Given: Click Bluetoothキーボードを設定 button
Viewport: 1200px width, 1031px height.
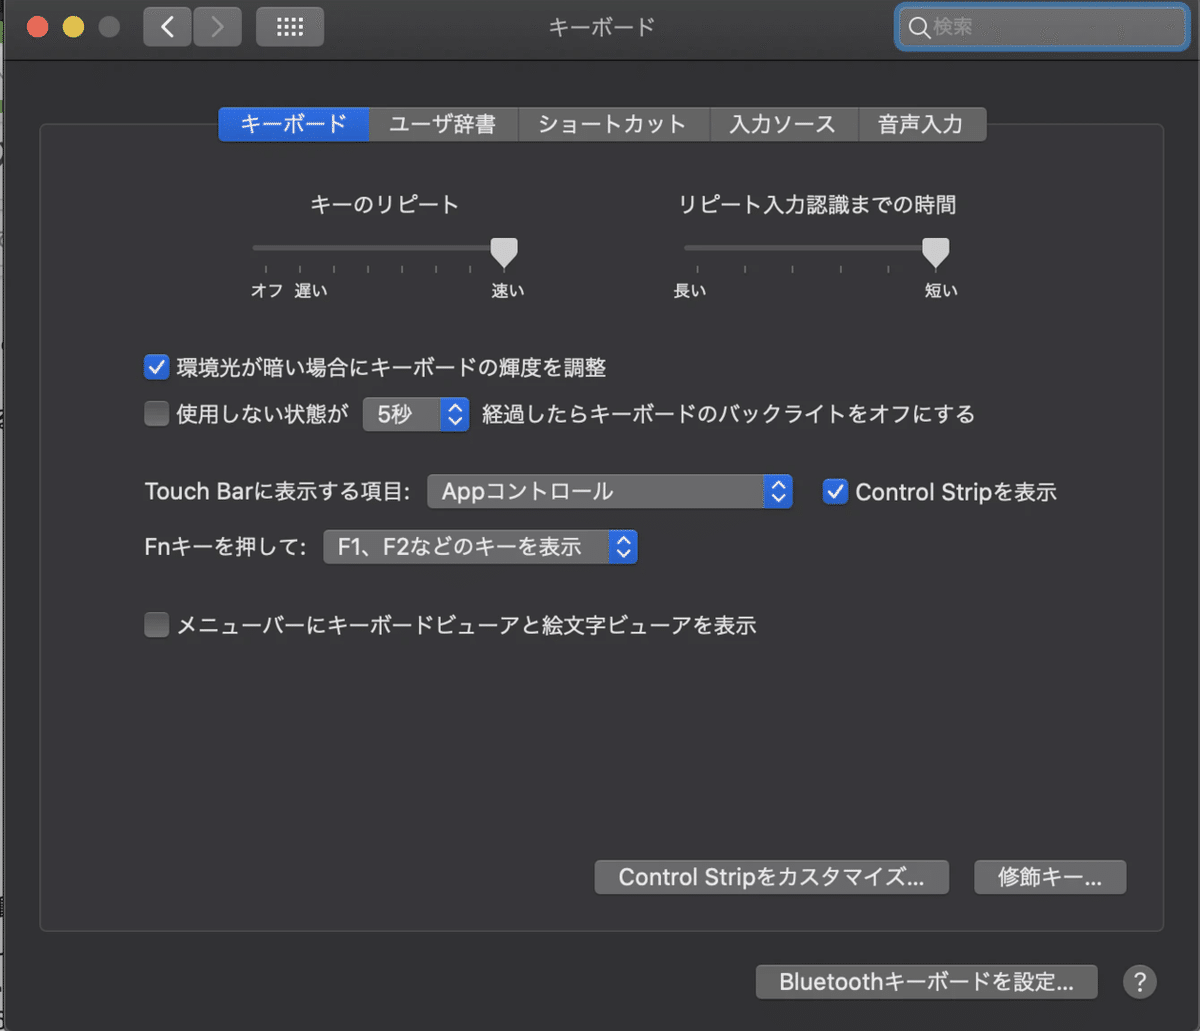Looking at the screenshot, I should (925, 981).
